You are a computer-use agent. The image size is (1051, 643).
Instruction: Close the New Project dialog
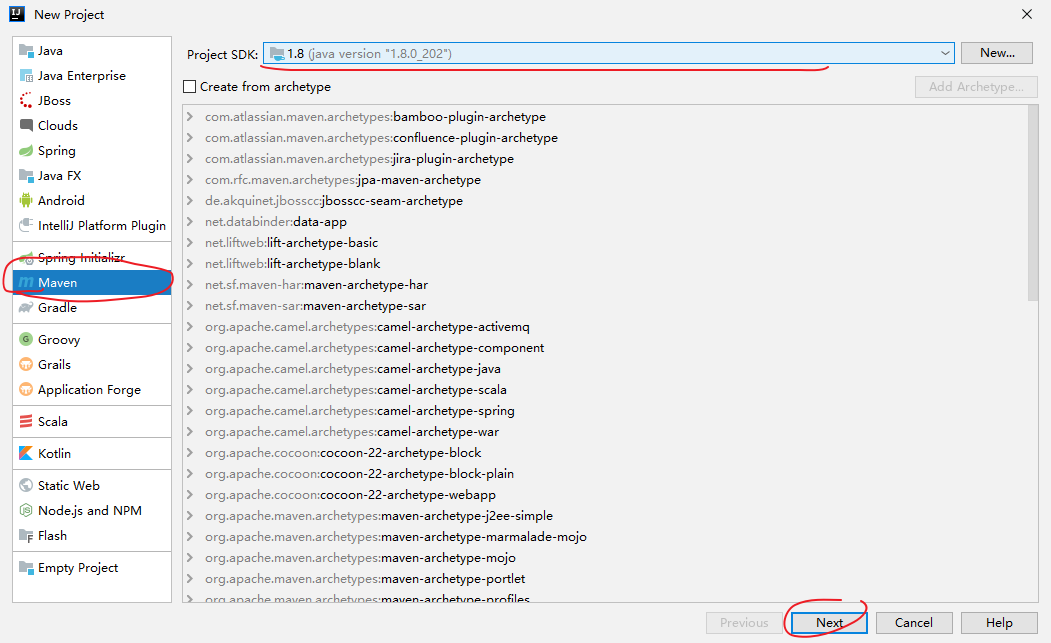point(1026,14)
